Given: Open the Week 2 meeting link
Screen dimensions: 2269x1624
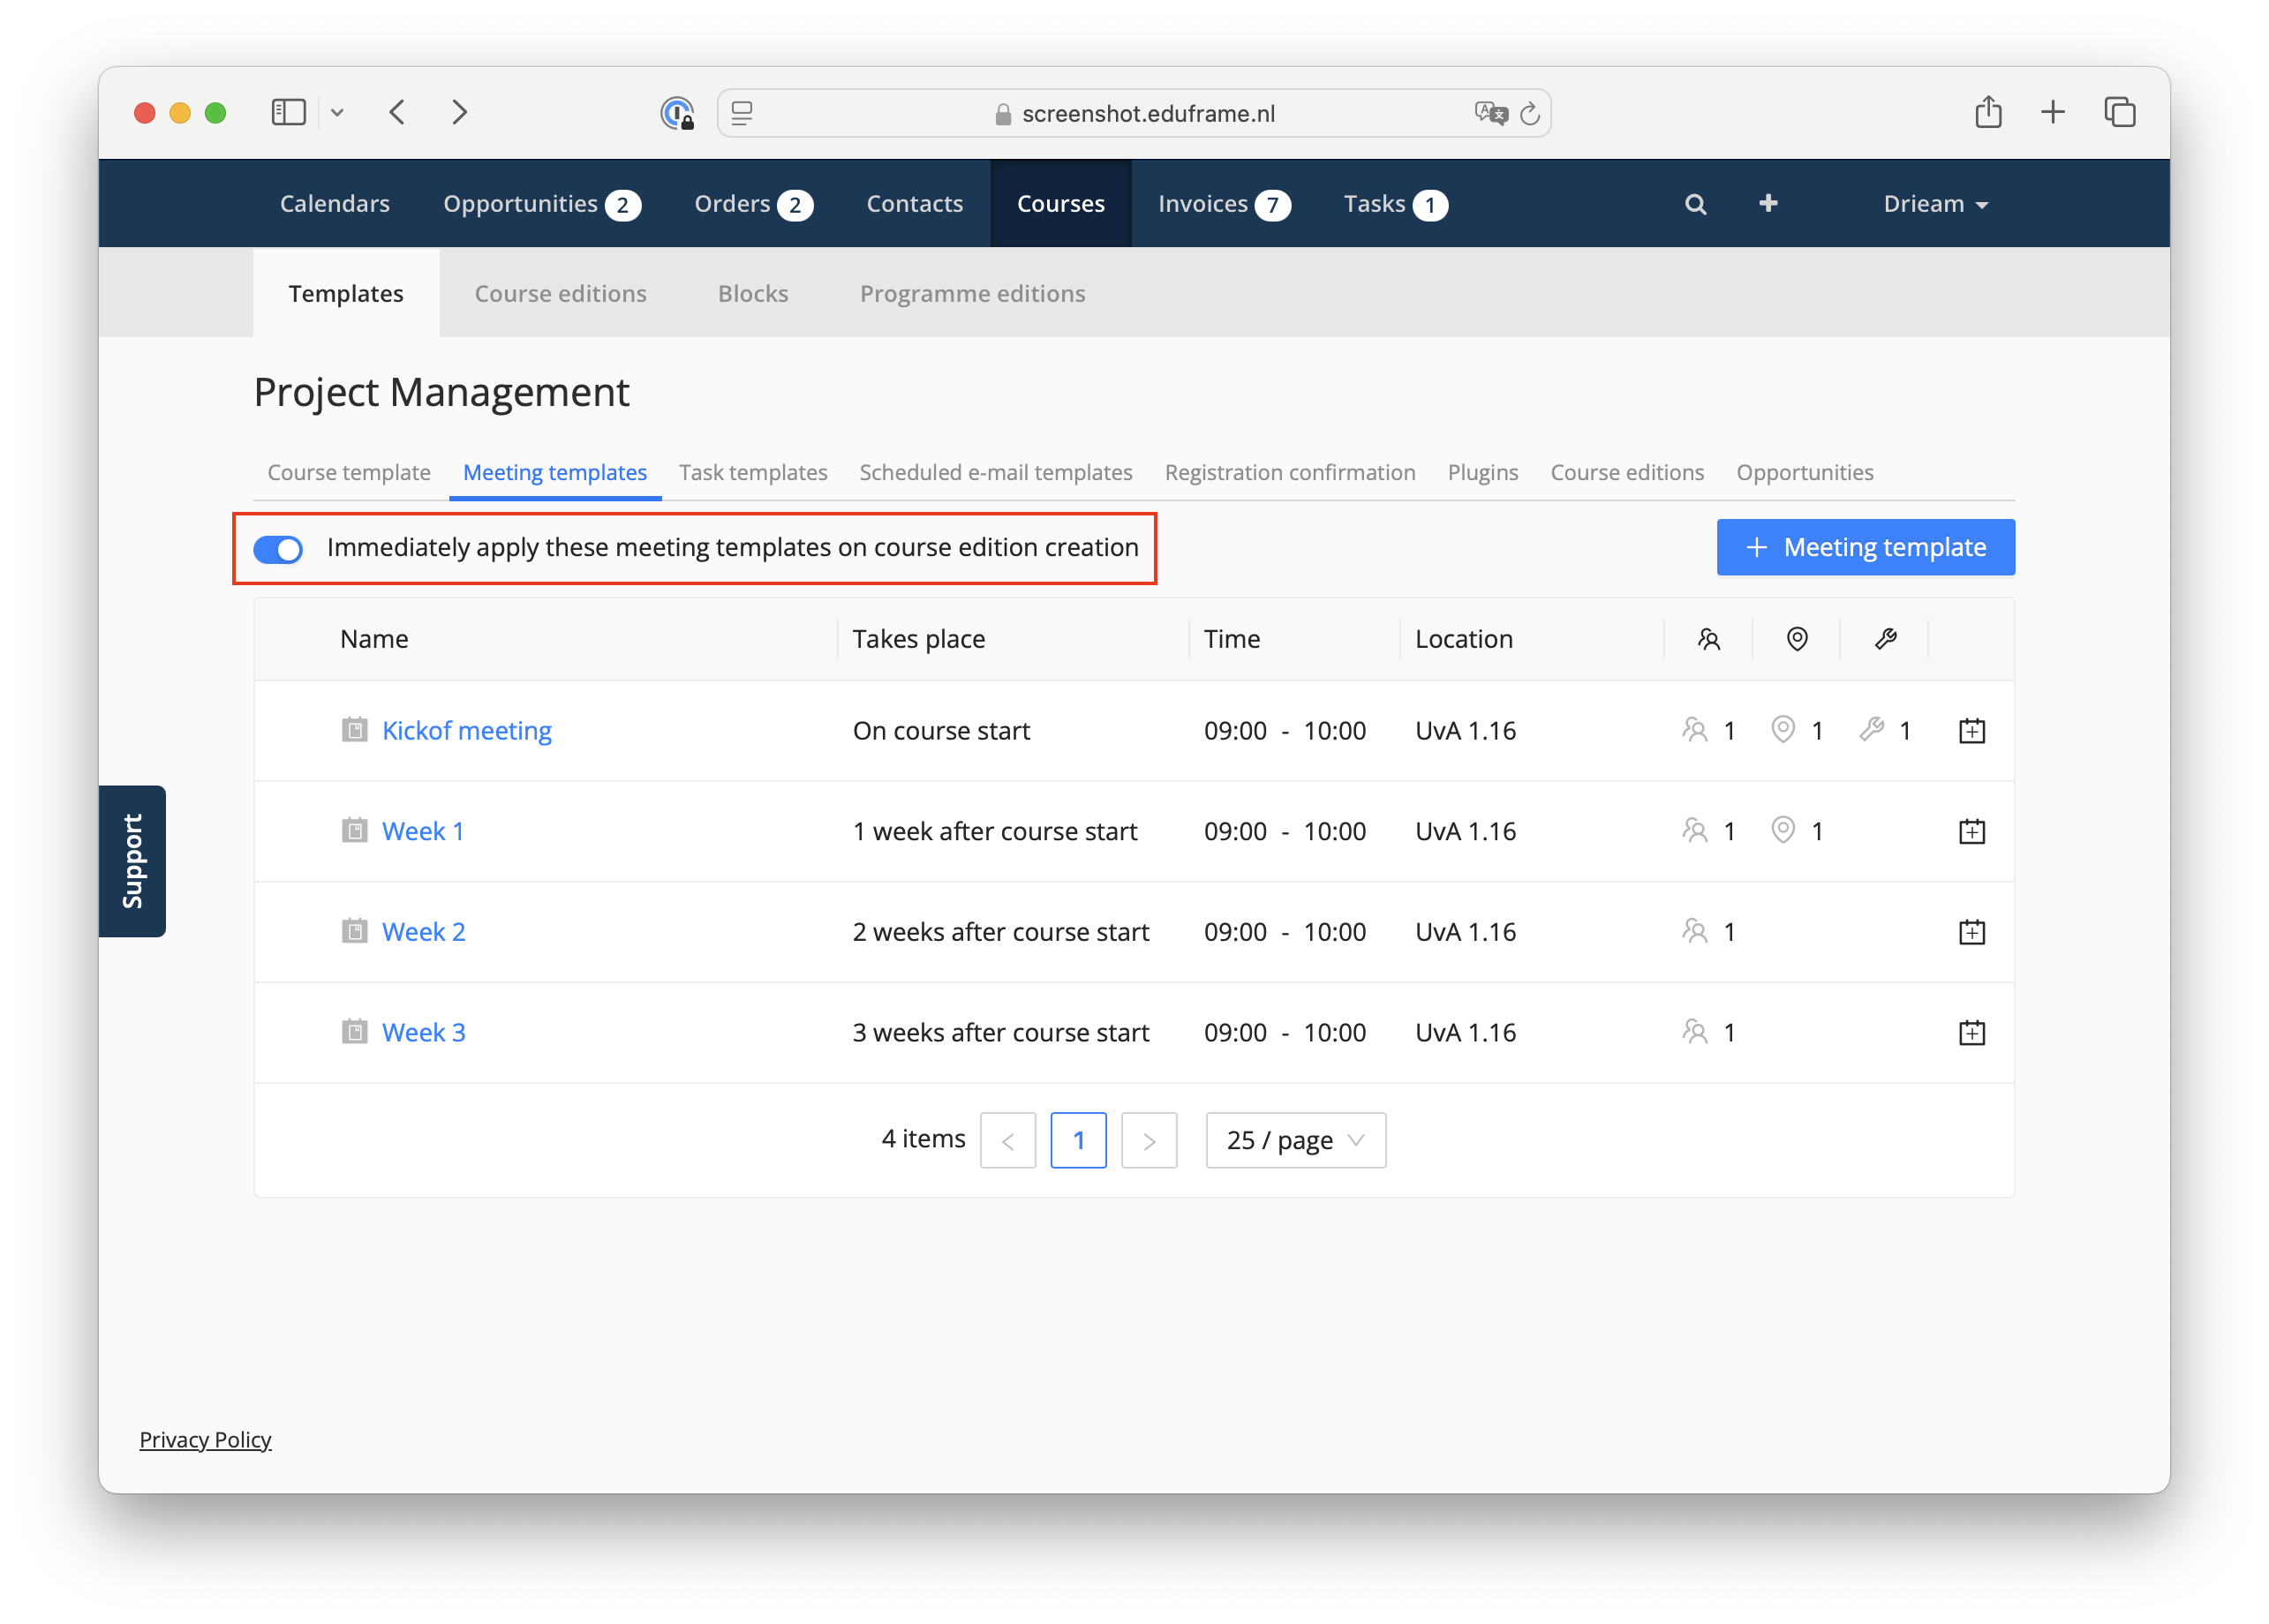Looking at the screenshot, I should [424, 932].
